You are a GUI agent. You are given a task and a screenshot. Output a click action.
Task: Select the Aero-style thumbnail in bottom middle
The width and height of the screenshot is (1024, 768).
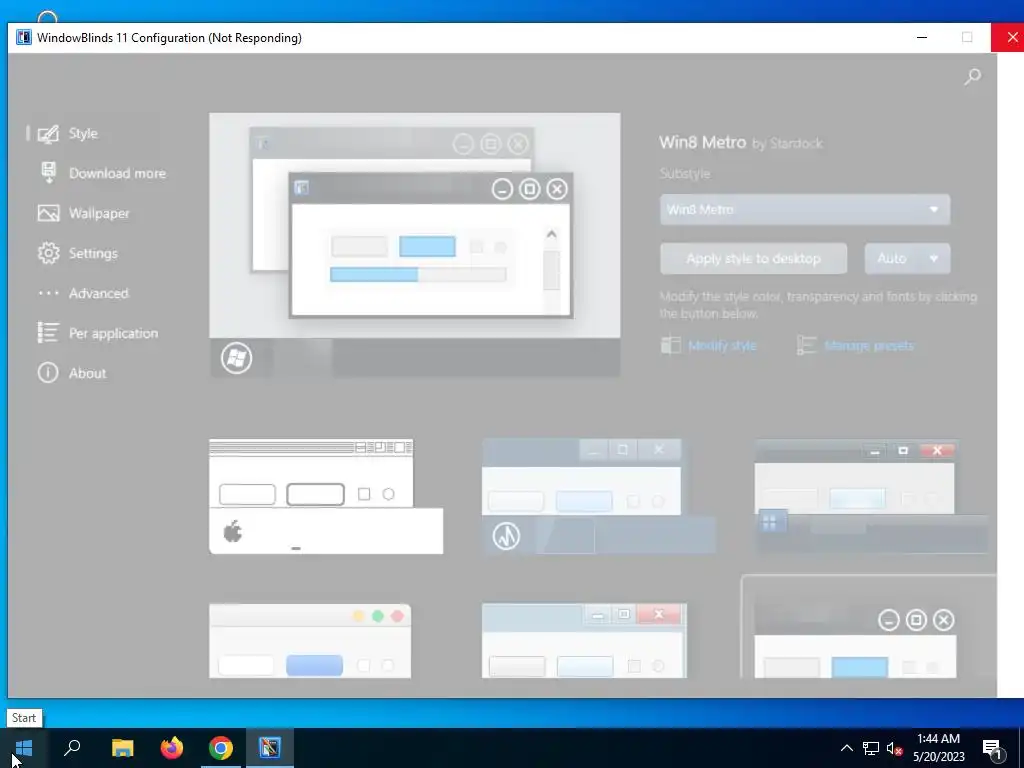click(x=584, y=641)
